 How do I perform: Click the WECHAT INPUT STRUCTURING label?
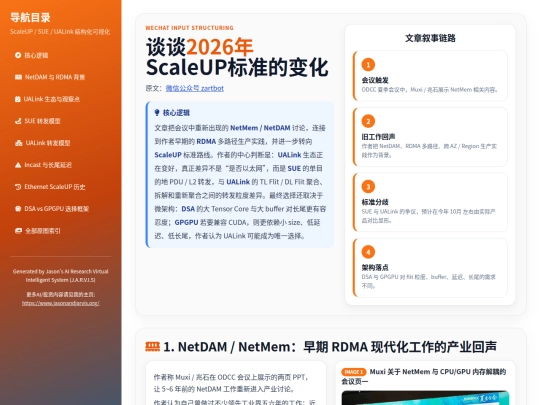click(x=189, y=28)
